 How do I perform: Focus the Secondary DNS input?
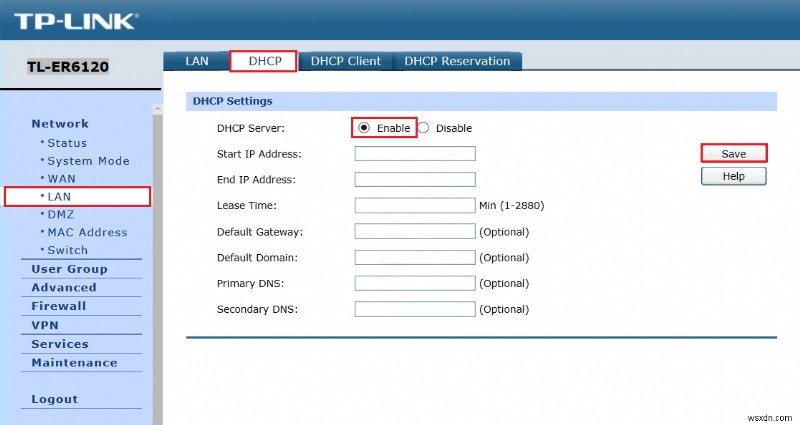pos(415,309)
